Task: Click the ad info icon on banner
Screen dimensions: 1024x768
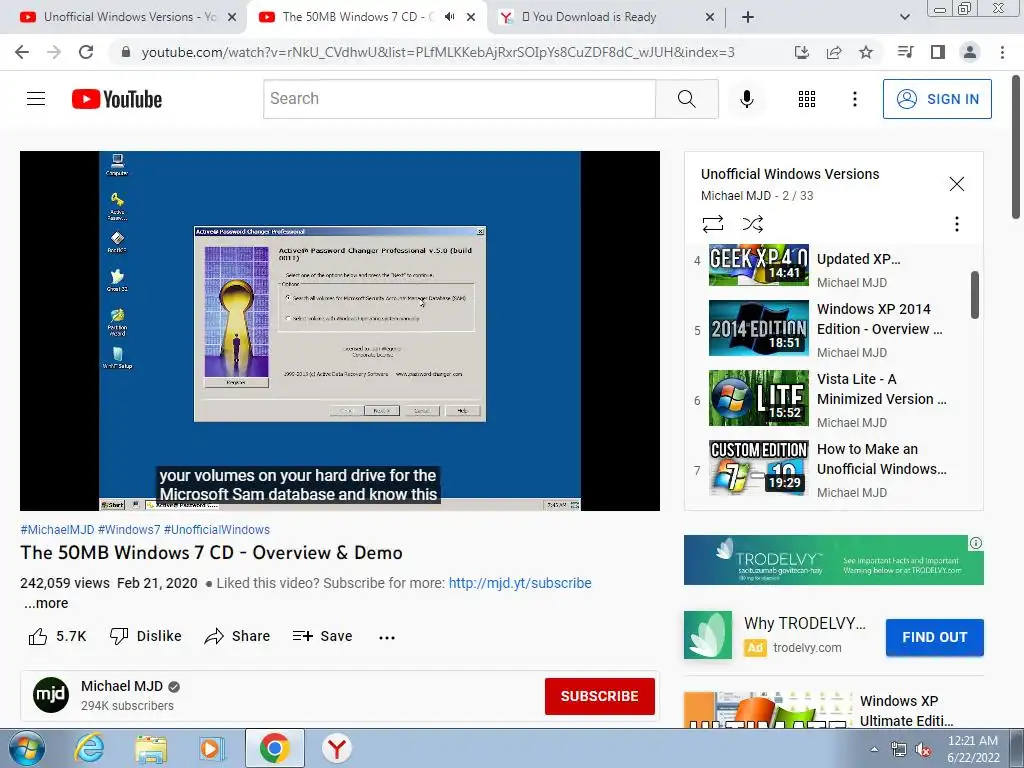Action: 976,543
